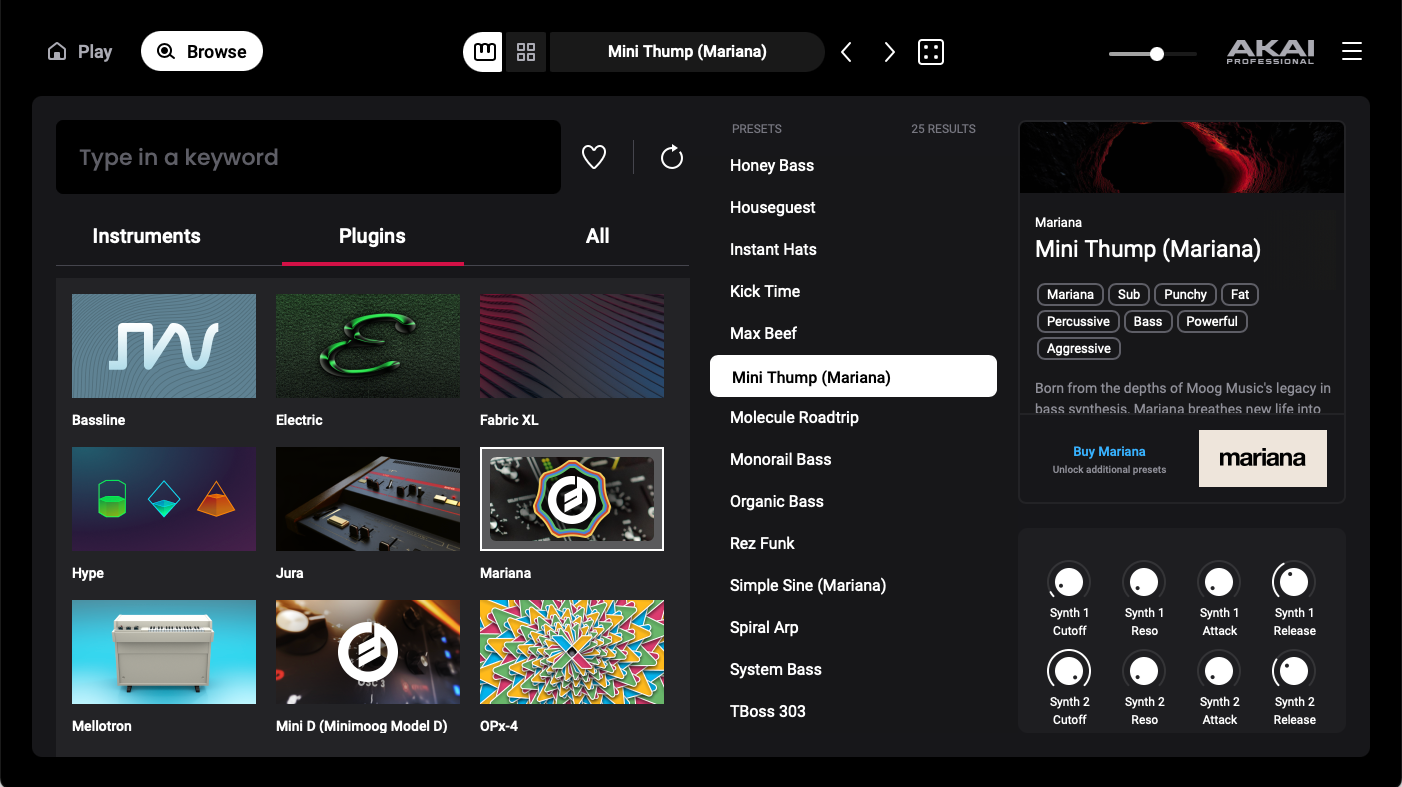
Task: Select the Electric plugin thumbnail
Action: (x=368, y=346)
